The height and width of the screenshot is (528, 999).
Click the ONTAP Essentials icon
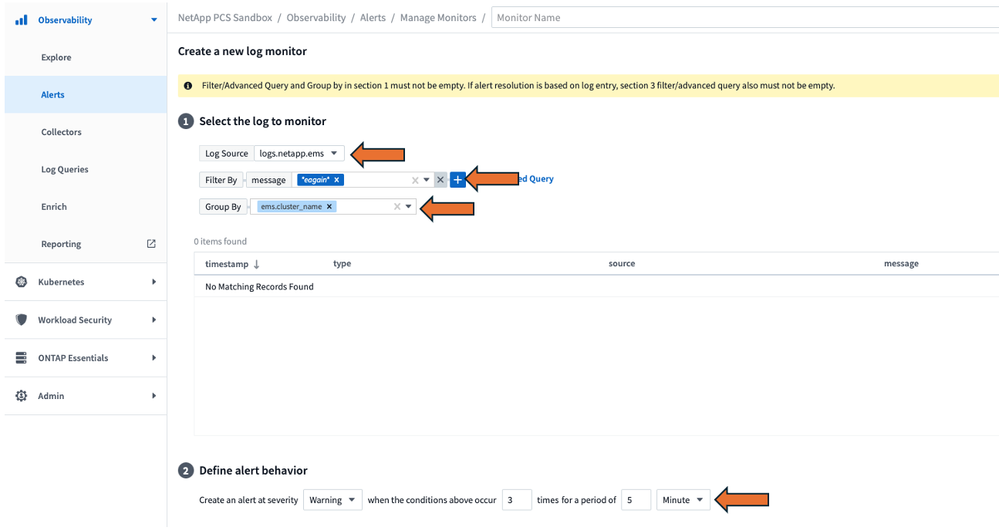tap(21, 358)
